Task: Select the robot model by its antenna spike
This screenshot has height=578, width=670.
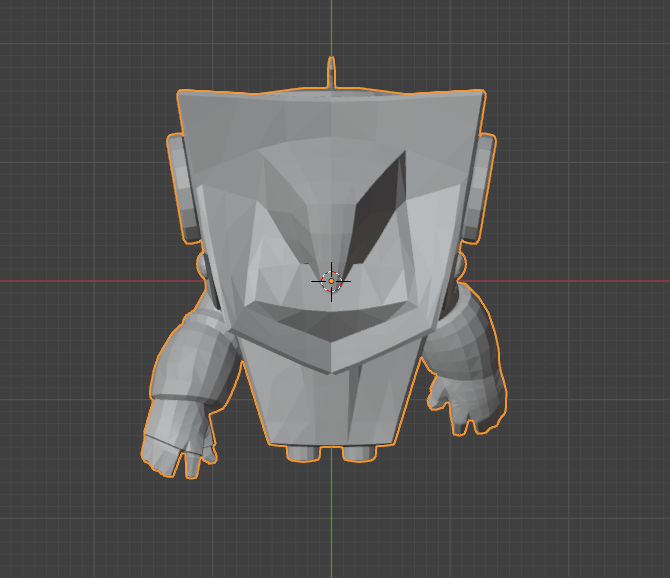Action: (331, 72)
